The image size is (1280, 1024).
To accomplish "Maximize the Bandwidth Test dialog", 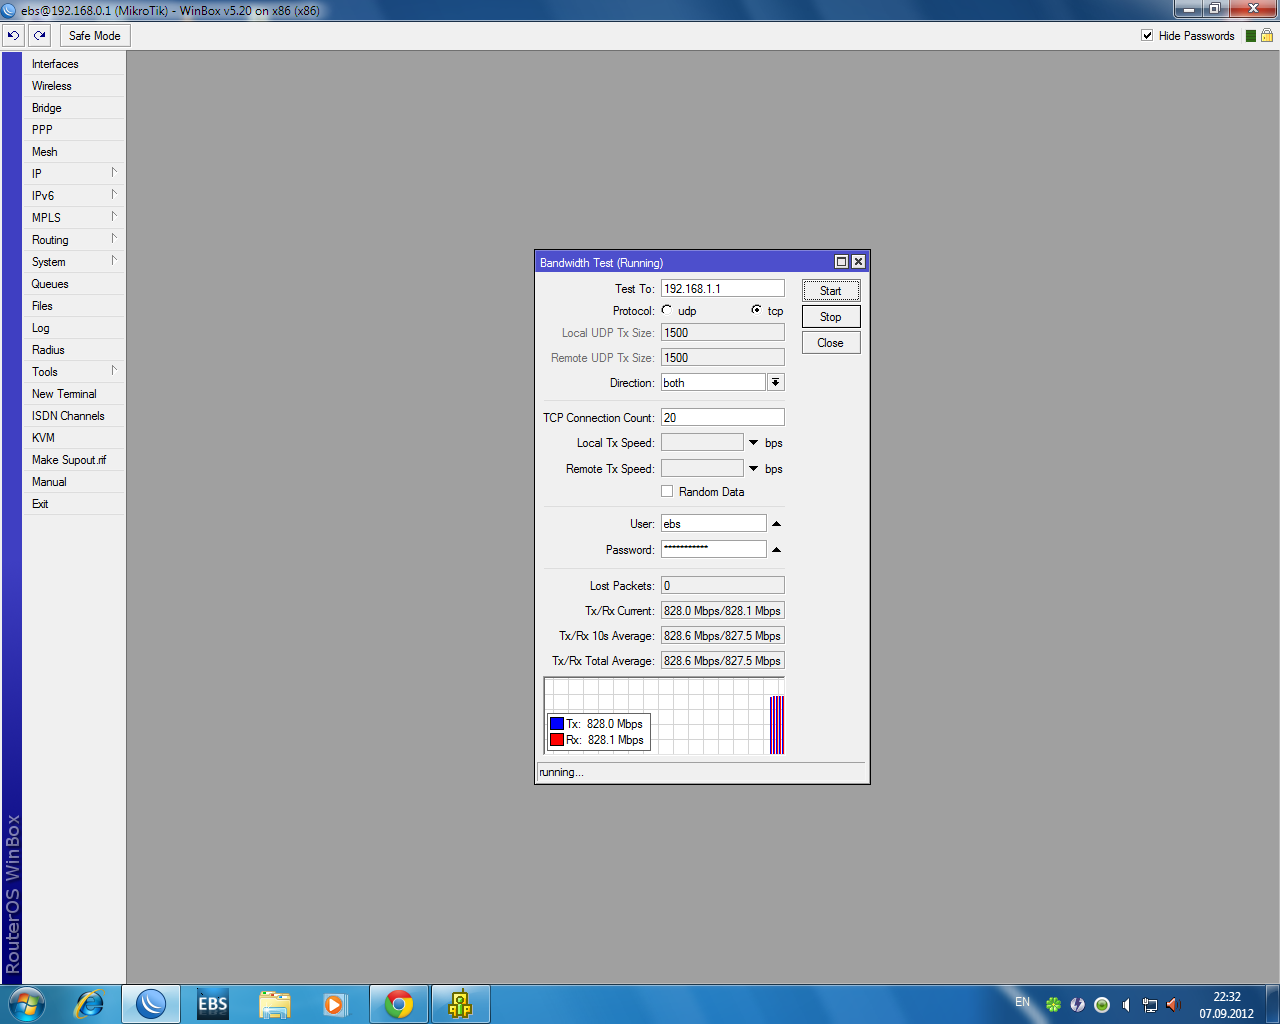I will tap(842, 262).
